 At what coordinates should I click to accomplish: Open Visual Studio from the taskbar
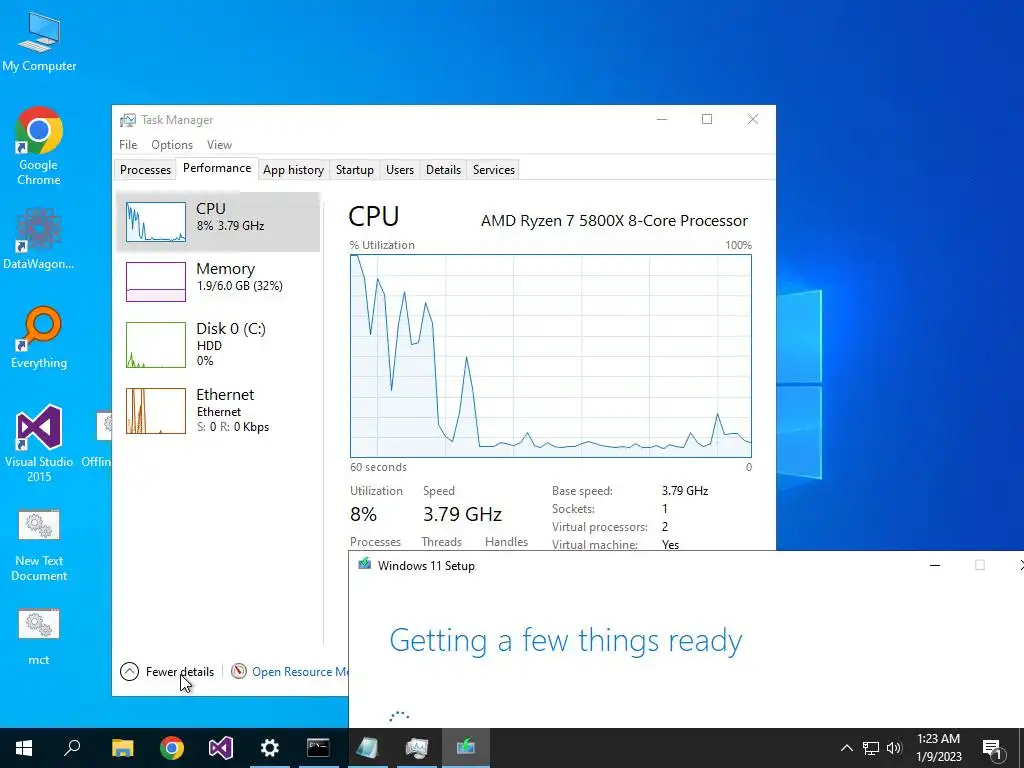(221, 748)
